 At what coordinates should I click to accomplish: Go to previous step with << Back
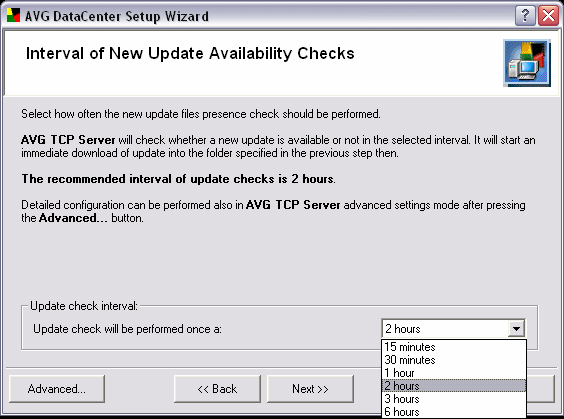click(217, 389)
